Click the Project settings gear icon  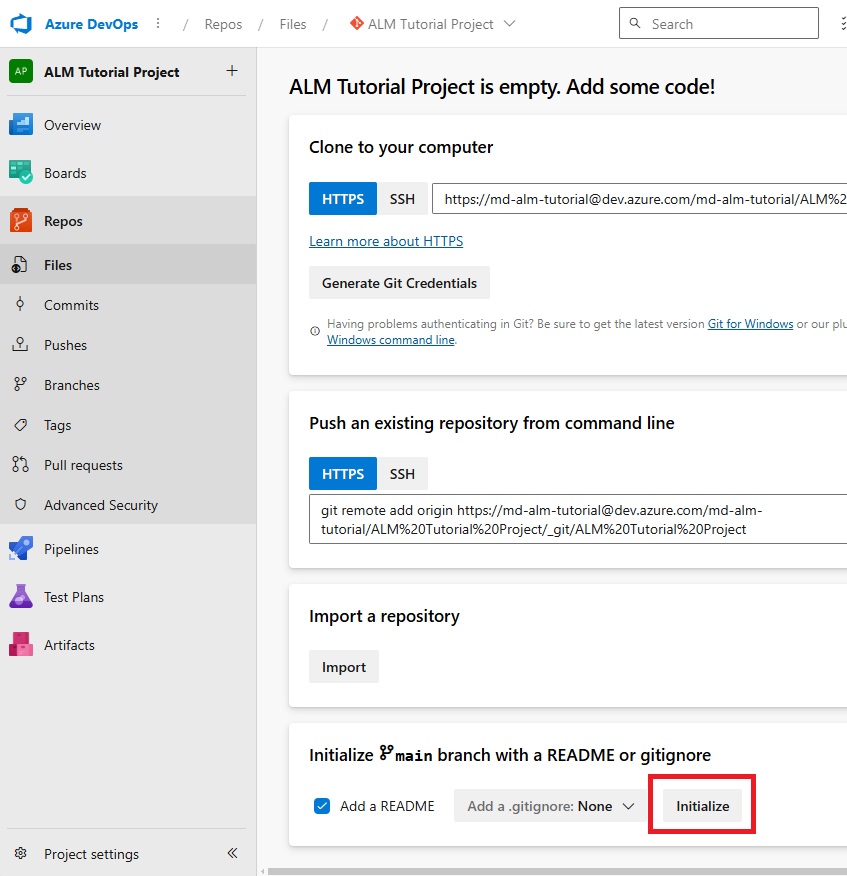coord(21,853)
